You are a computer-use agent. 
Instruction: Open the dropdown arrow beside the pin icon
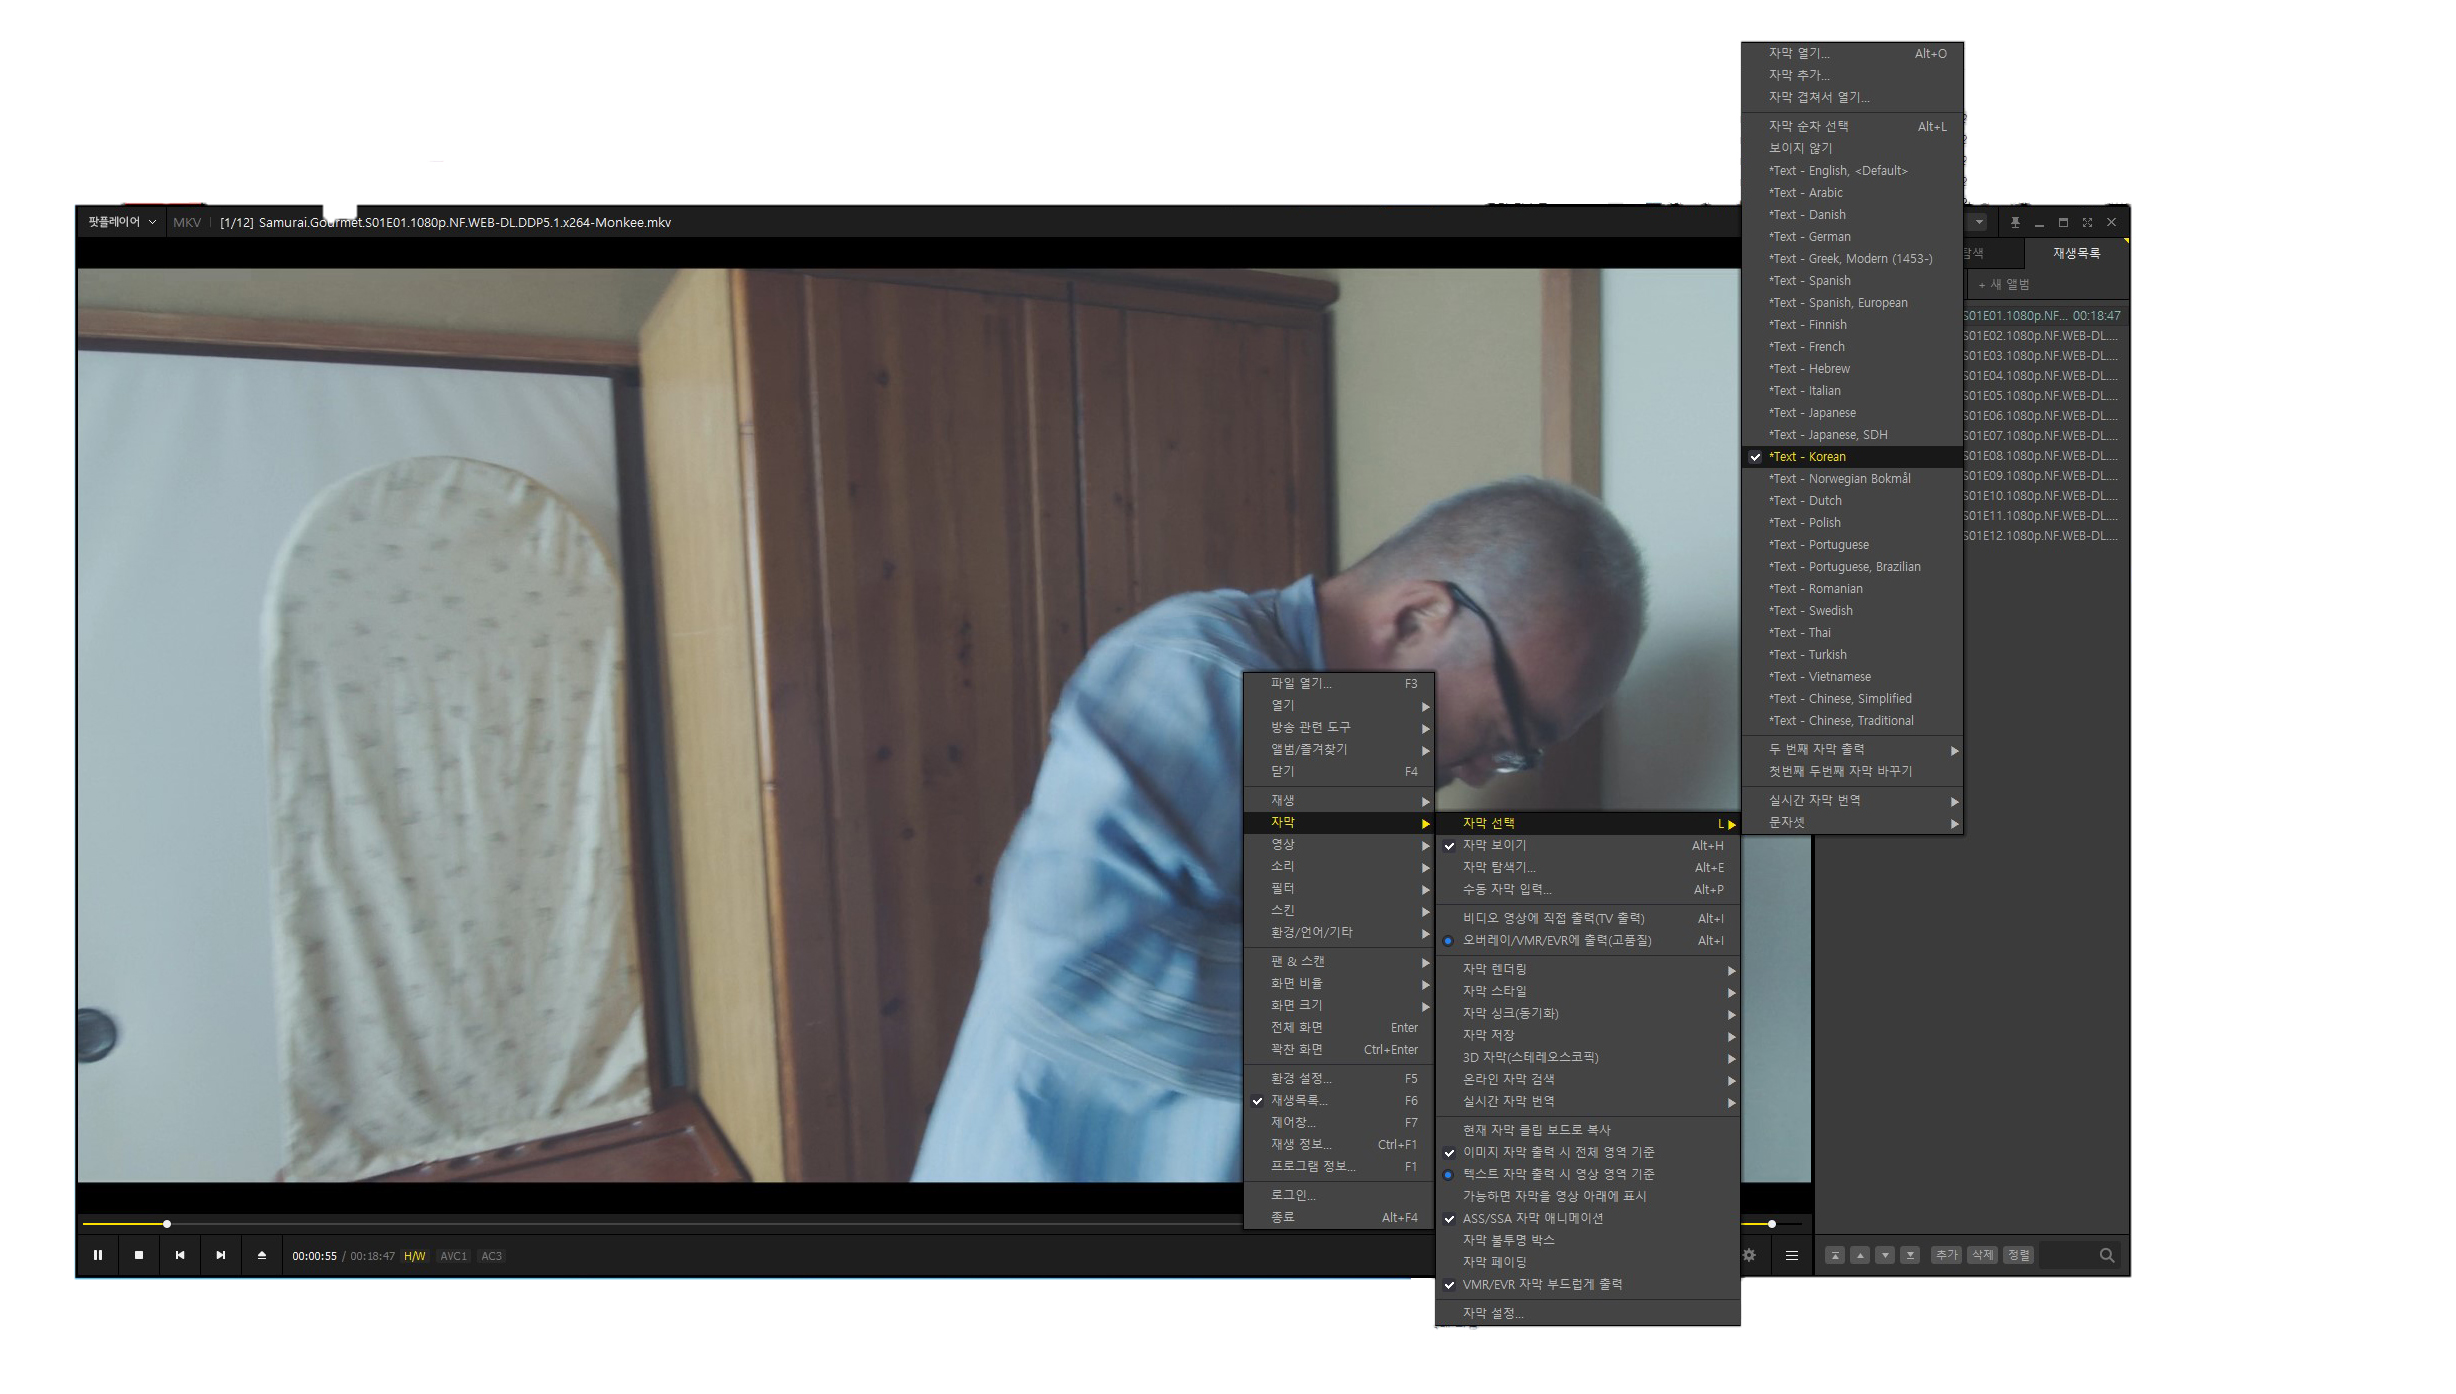pos(1979,222)
